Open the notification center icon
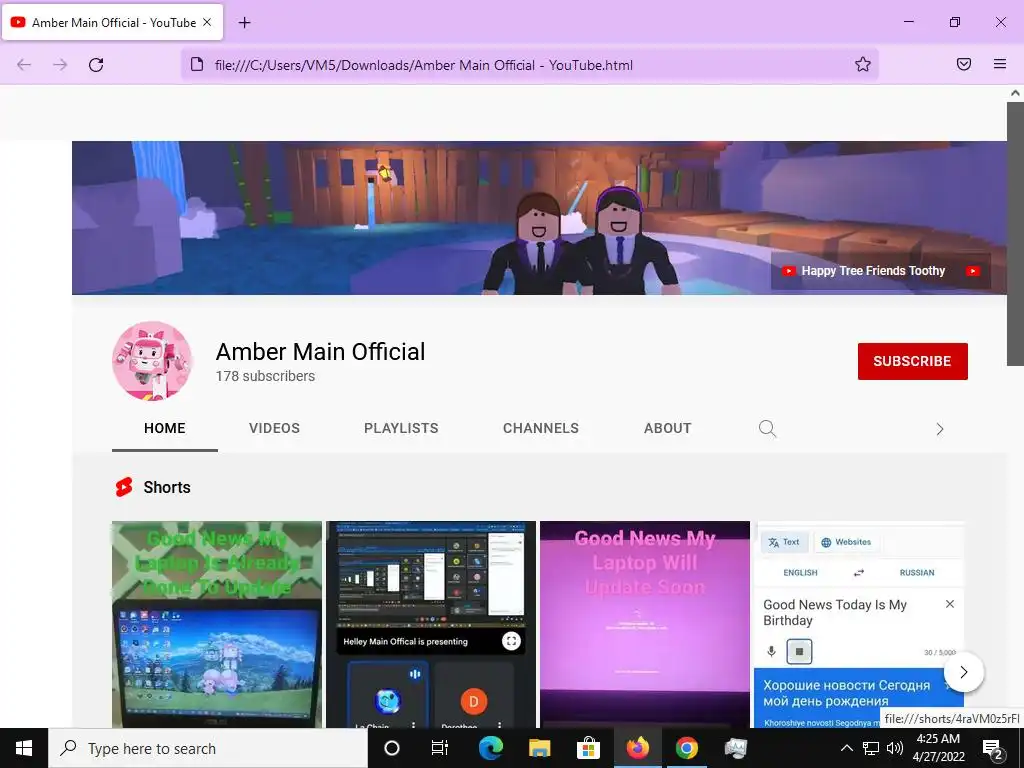Viewport: 1024px width, 768px height. [993, 749]
